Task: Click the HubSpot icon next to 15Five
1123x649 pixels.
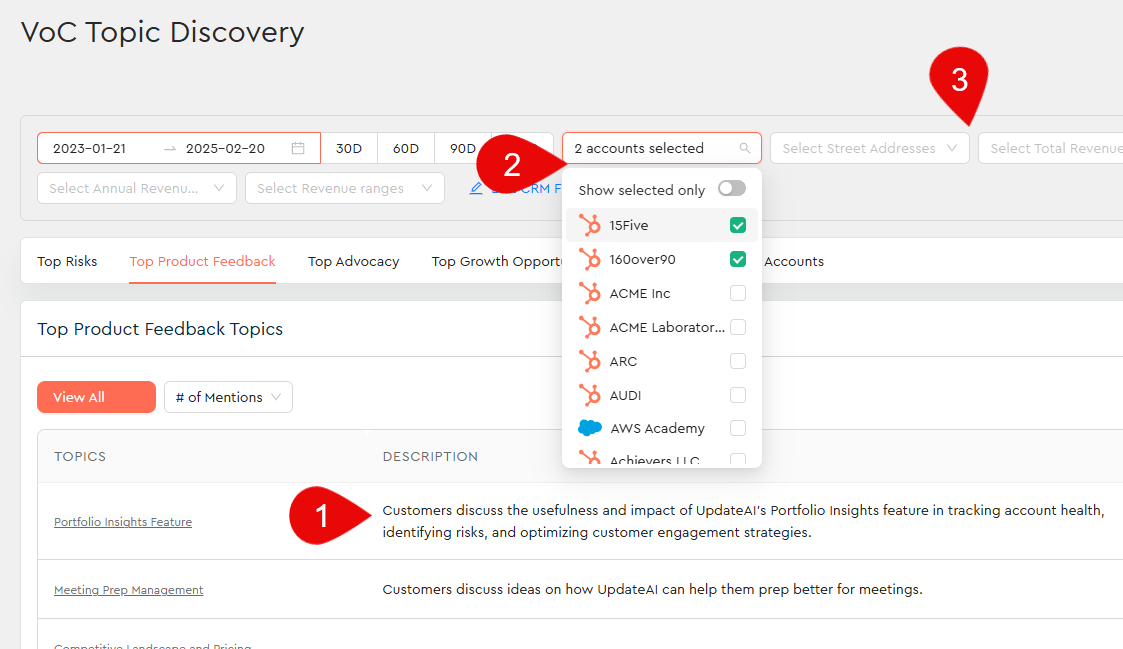Action: coord(589,225)
